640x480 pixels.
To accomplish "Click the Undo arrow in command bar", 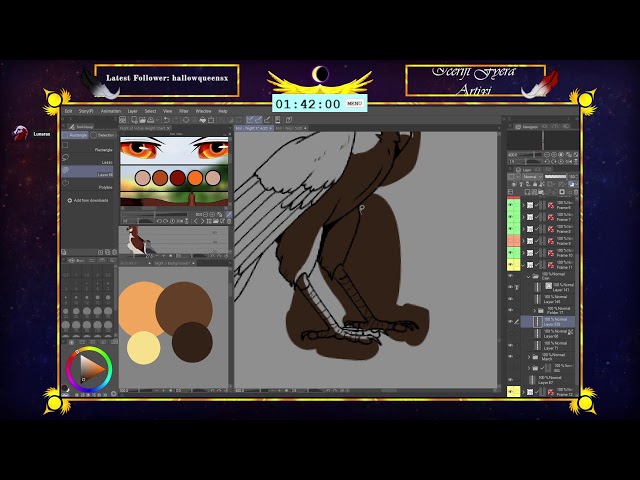I will point(167,120).
